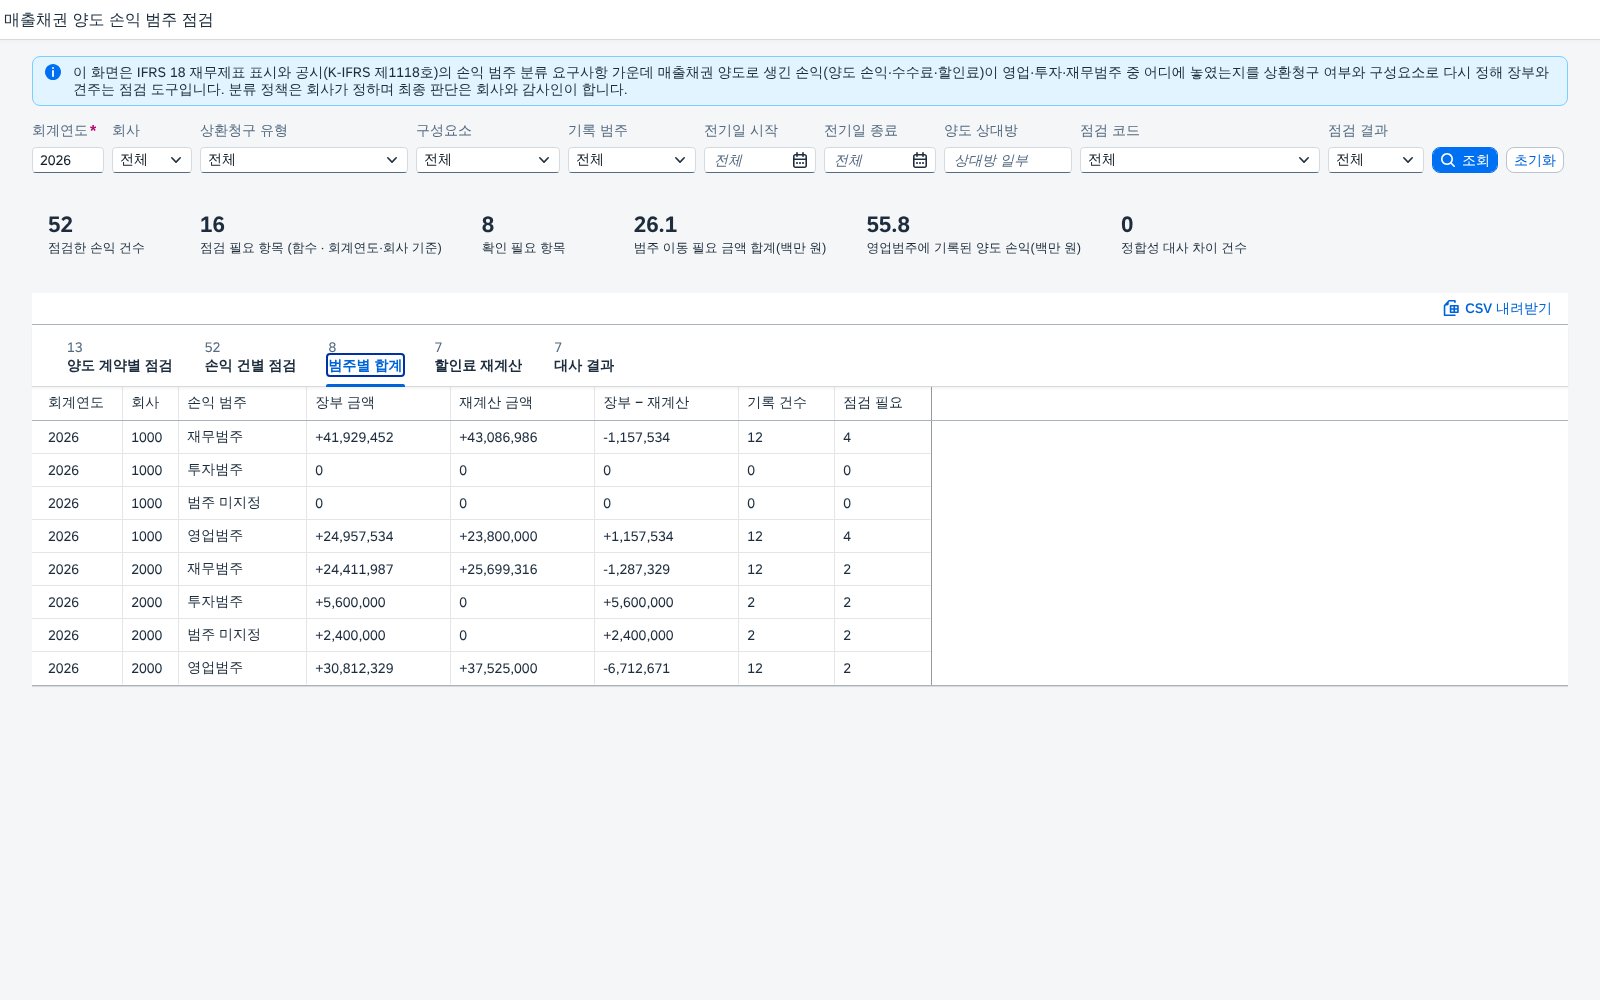Click the 조회 search button

point(1465,160)
